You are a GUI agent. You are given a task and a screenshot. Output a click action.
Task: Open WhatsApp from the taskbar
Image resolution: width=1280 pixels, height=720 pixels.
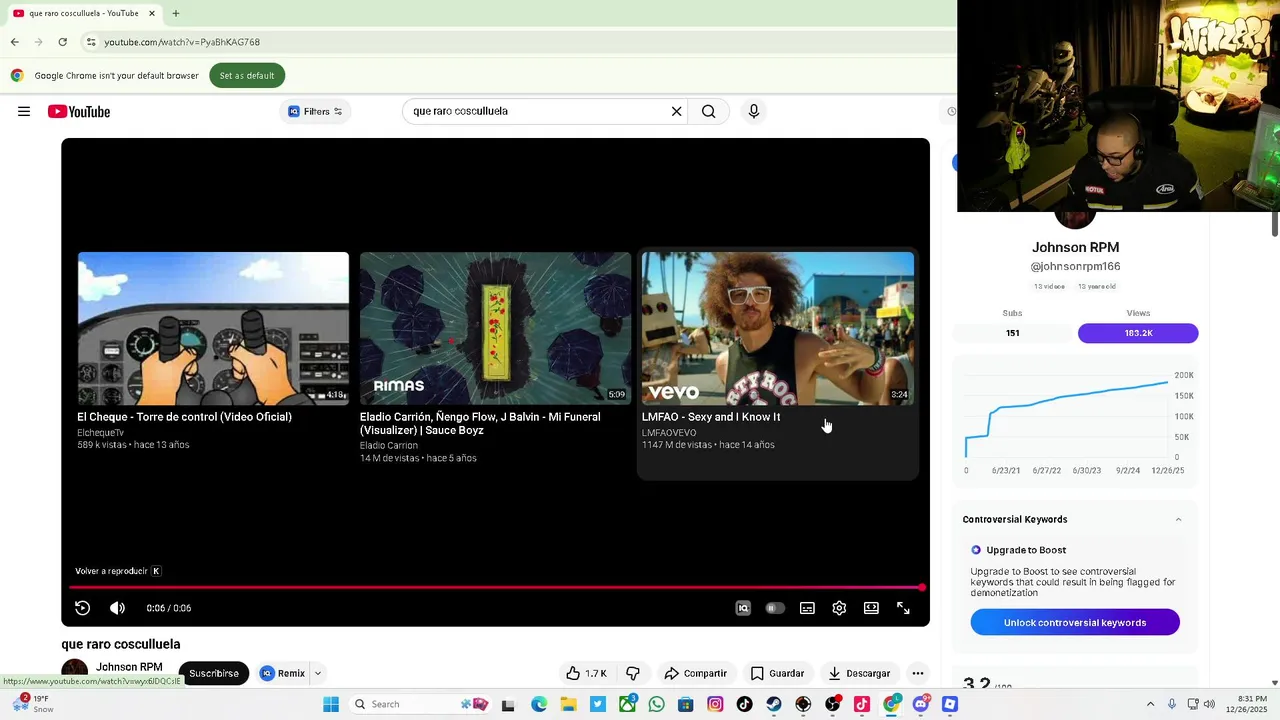[656, 704]
